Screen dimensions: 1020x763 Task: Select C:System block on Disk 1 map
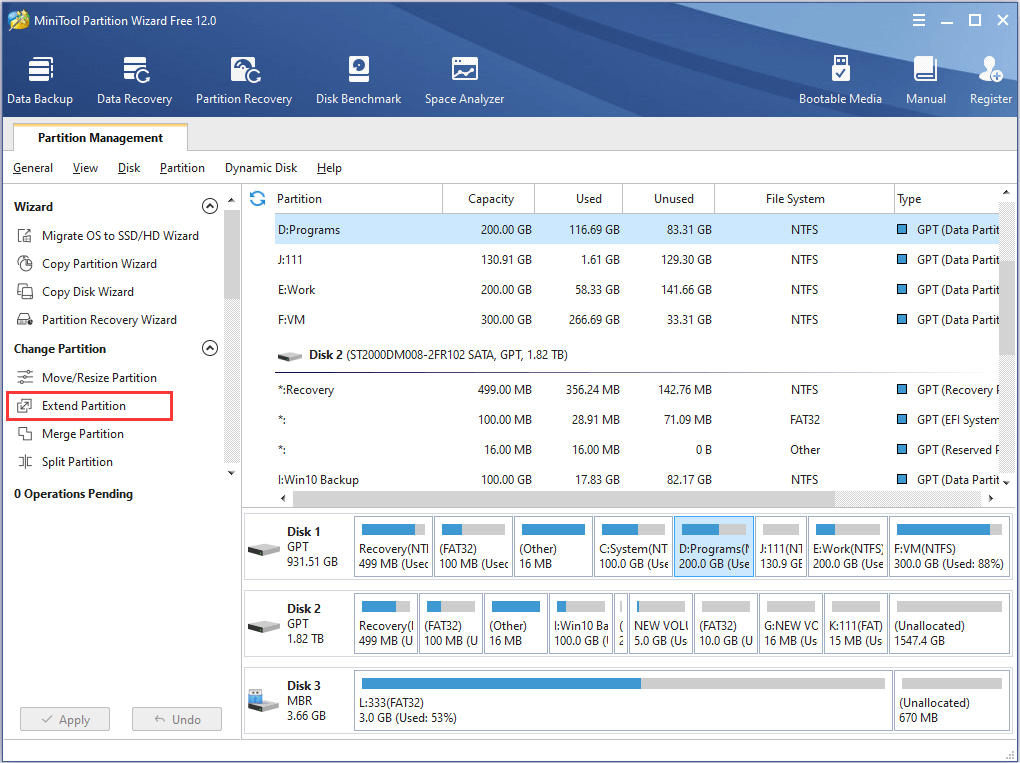[x=633, y=546]
